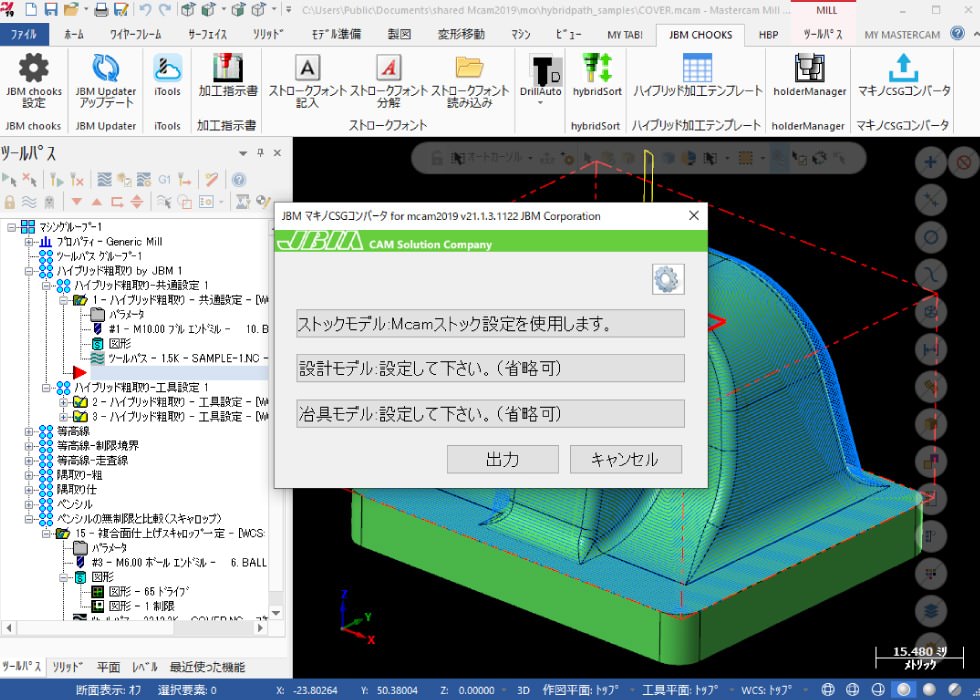Collapse the マシングループ-1 tree node

[x=11, y=227]
